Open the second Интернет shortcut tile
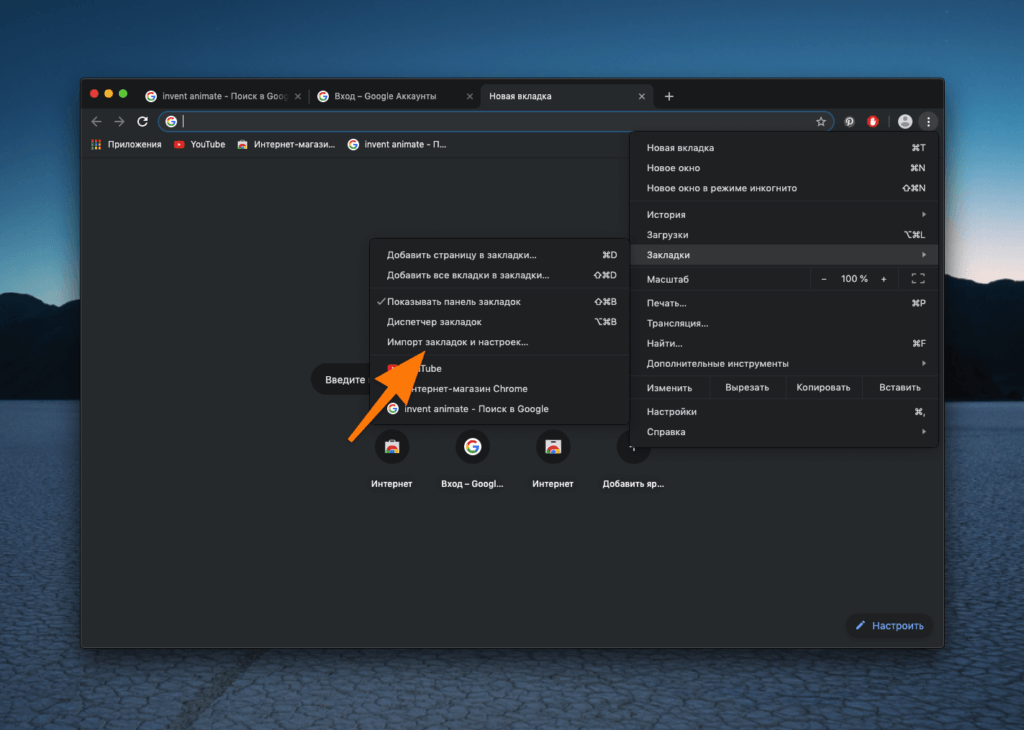 click(x=553, y=460)
